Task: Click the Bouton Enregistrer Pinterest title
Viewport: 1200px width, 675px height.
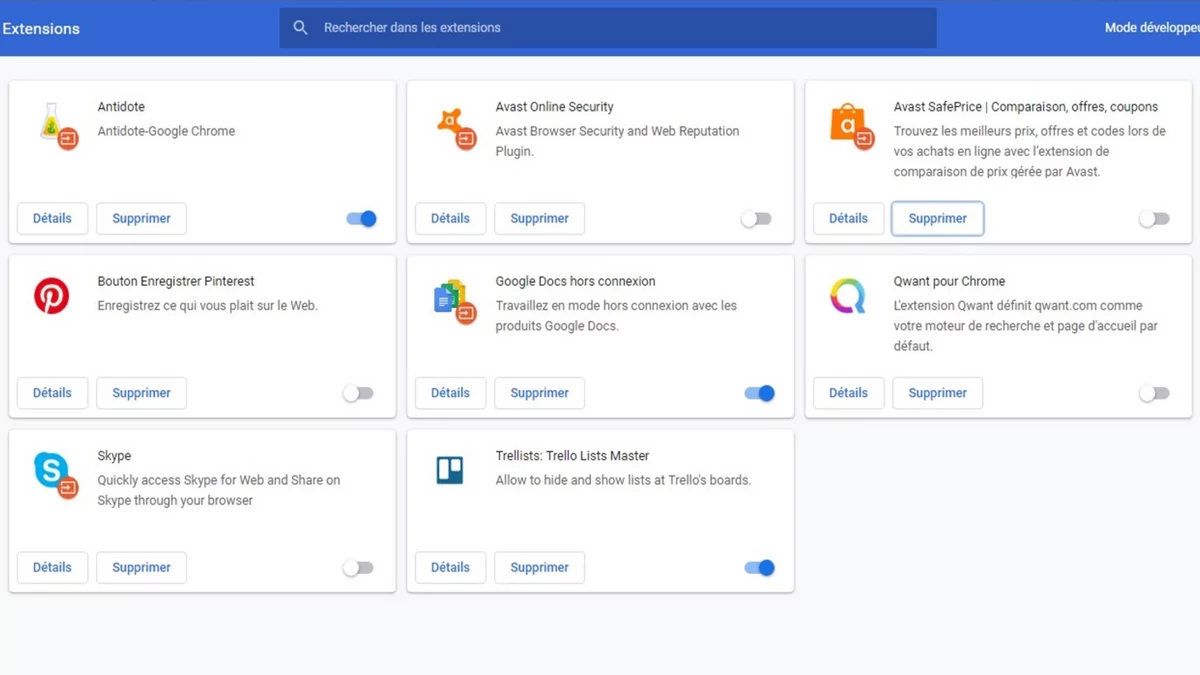Action: tap(176, 281)
